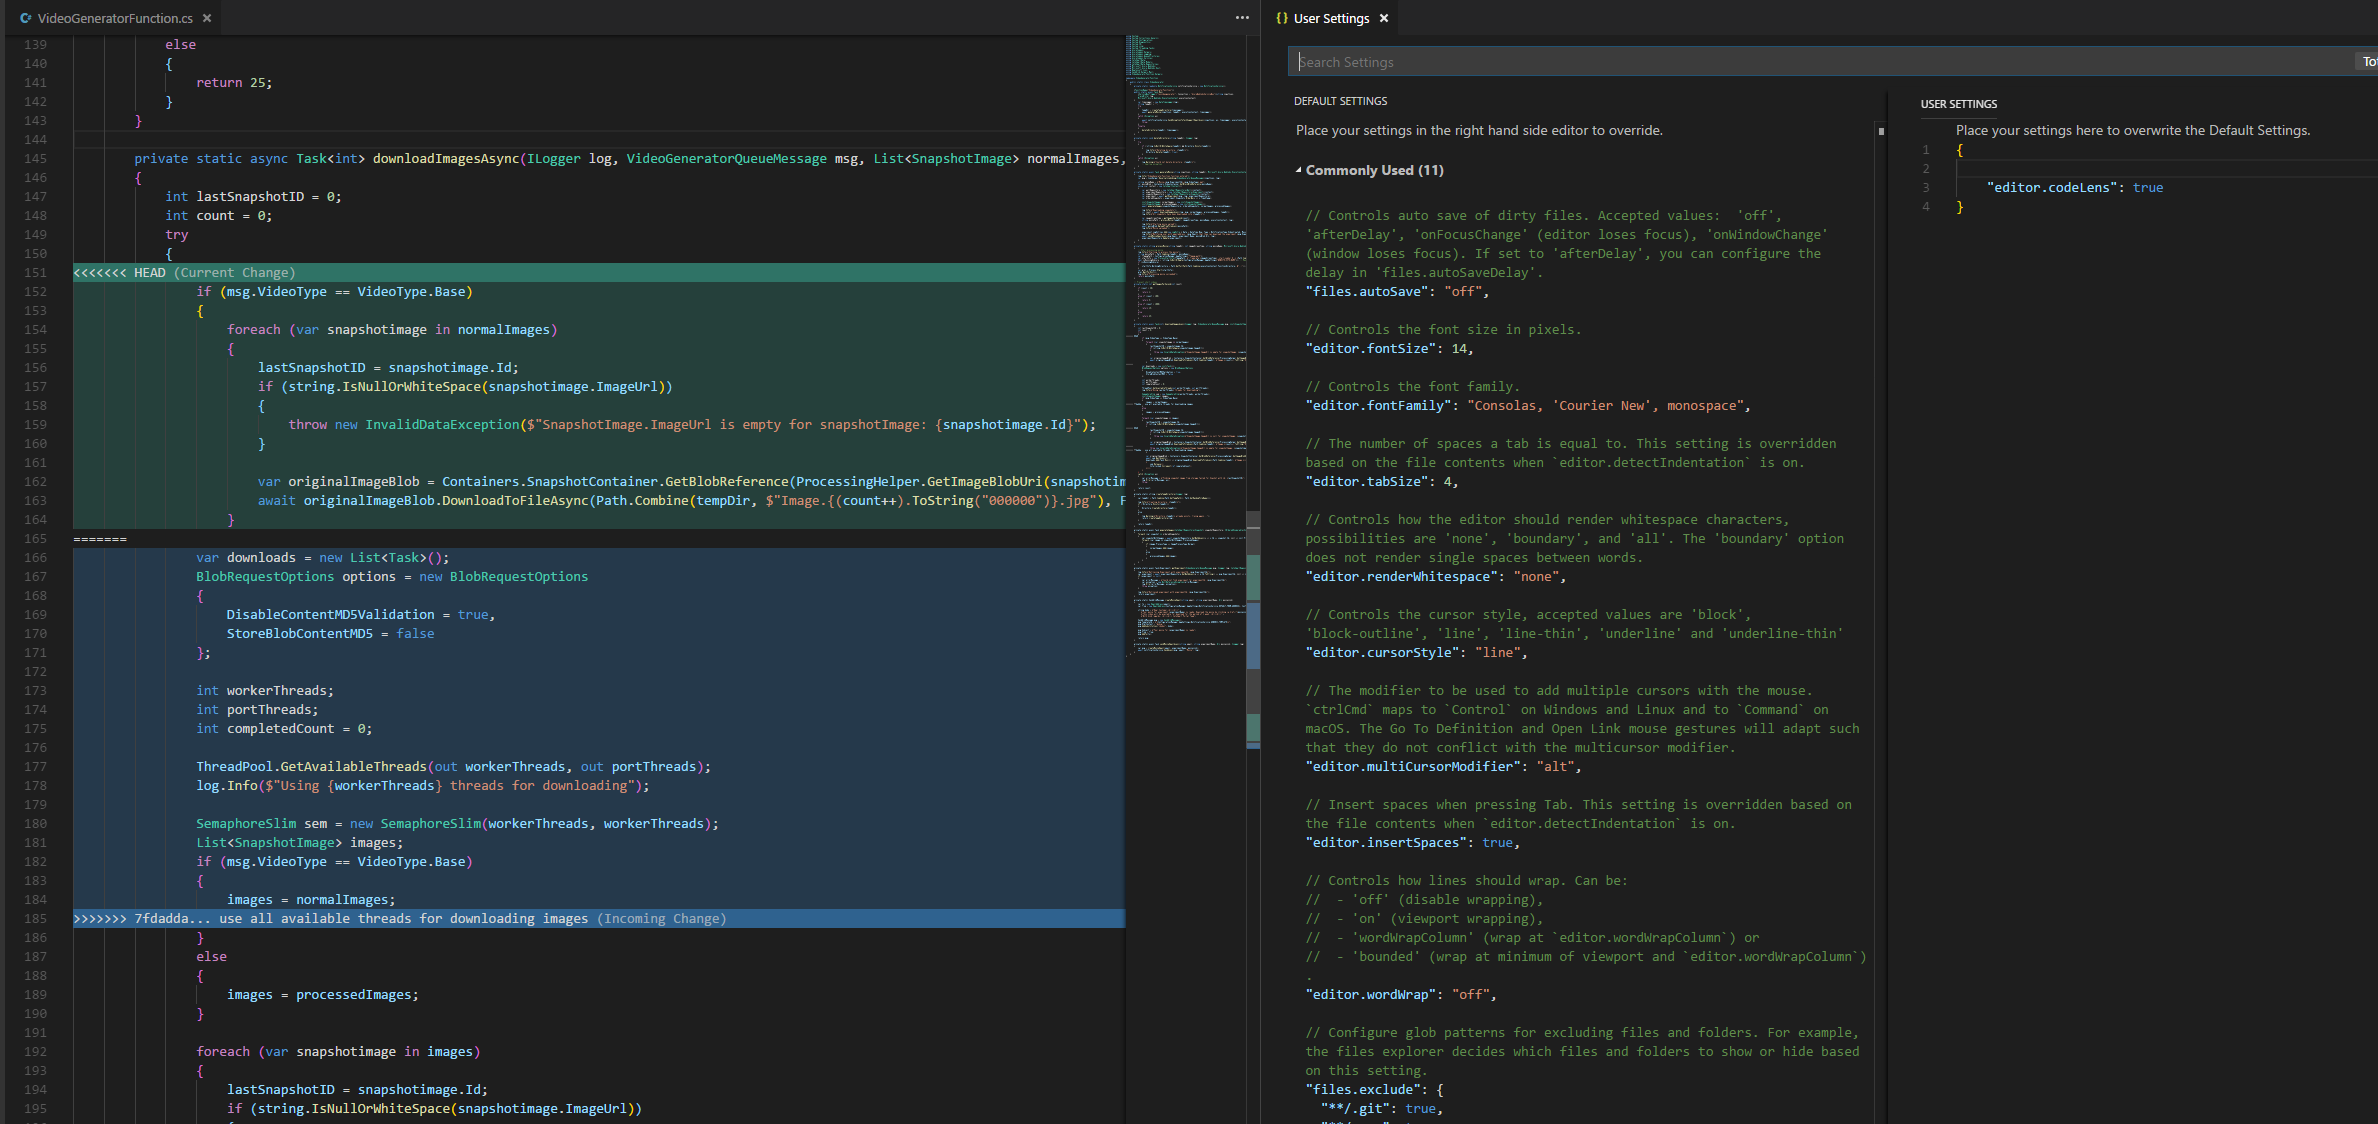The width and height of the screenshot is (2378, 1124).
Task: Close the VideoGeneratorFunction.cs editor tab
Action: click(x=206, y=17)
